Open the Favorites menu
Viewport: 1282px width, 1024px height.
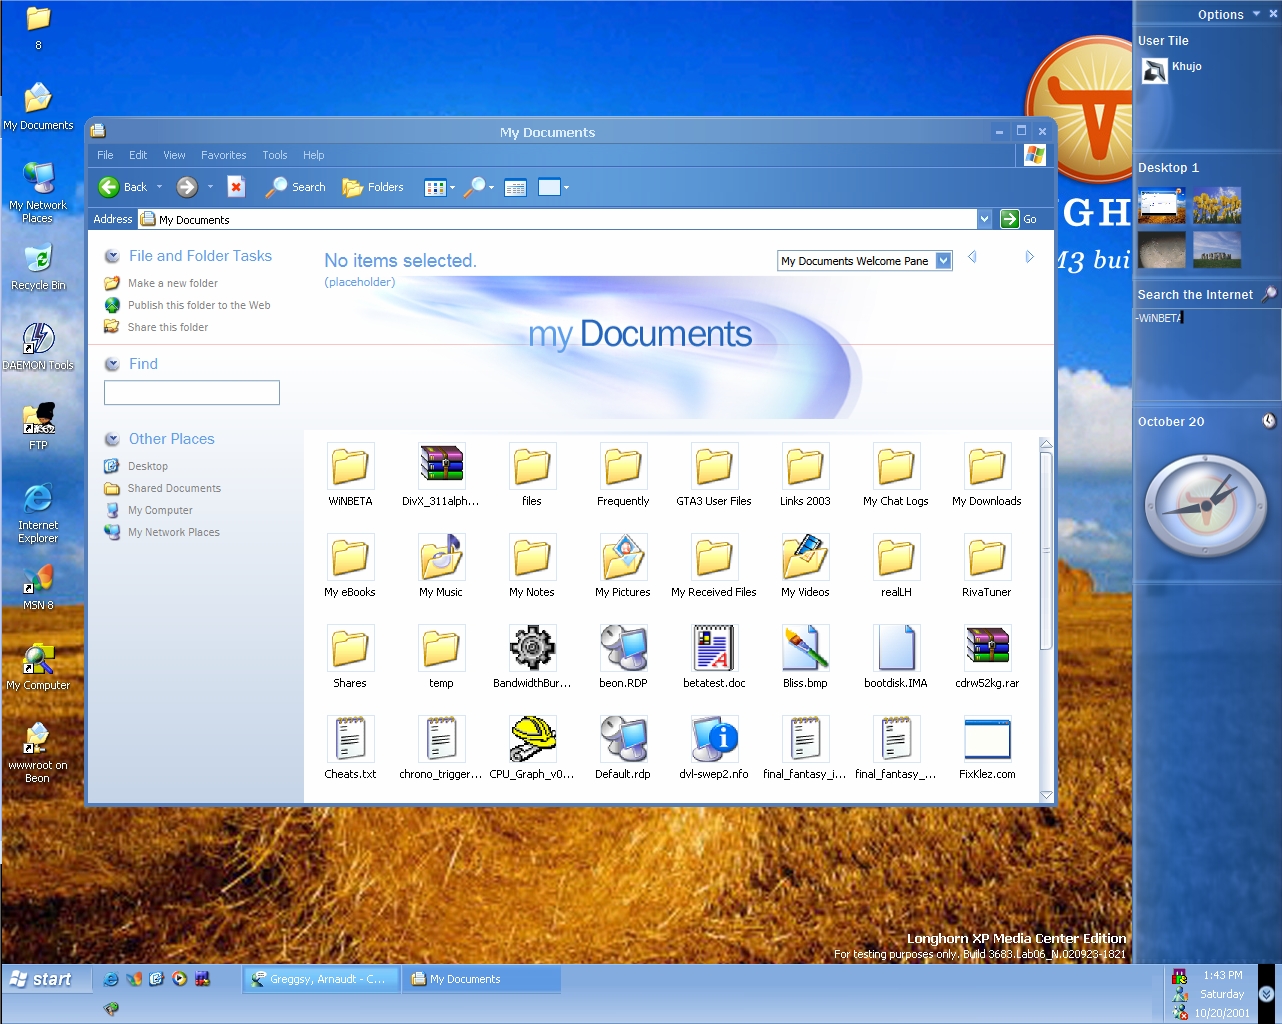point(223,155)
